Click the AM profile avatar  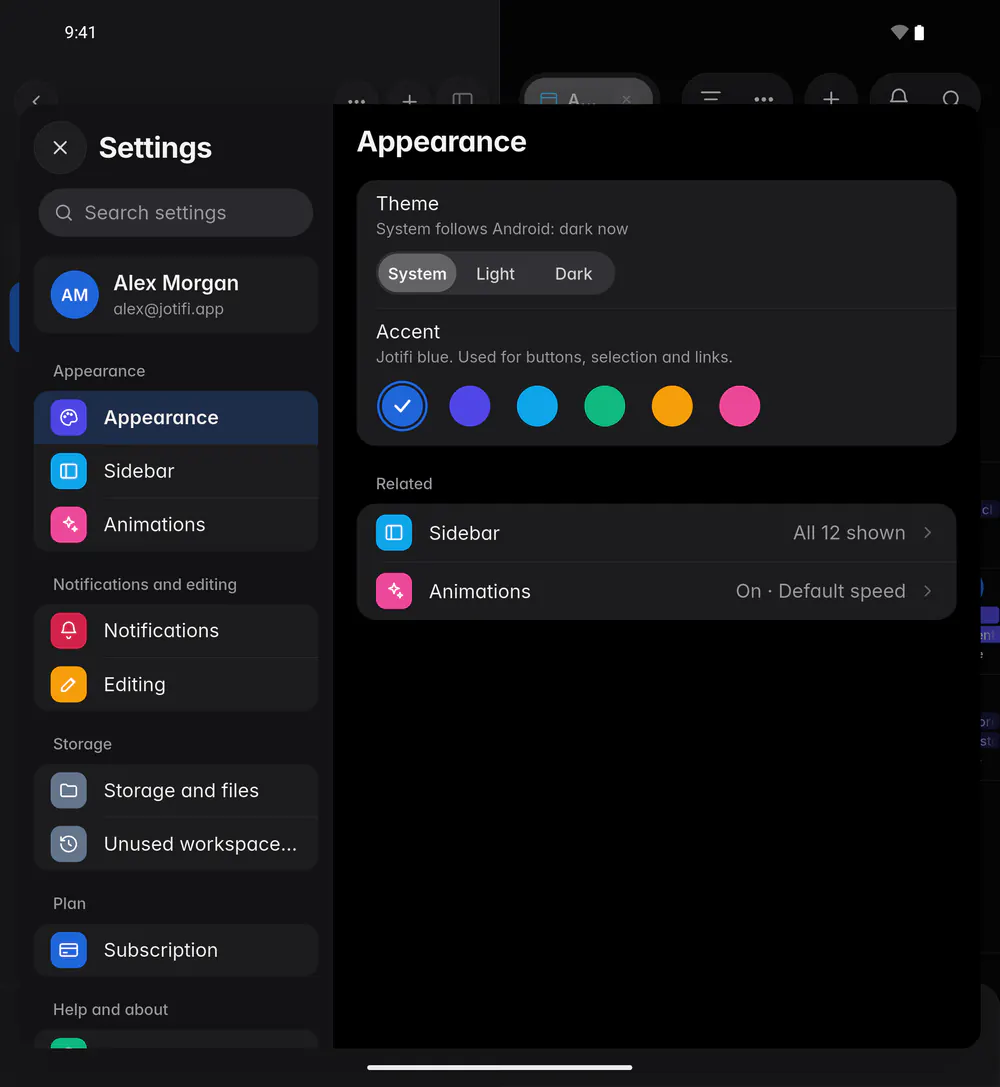75,295
